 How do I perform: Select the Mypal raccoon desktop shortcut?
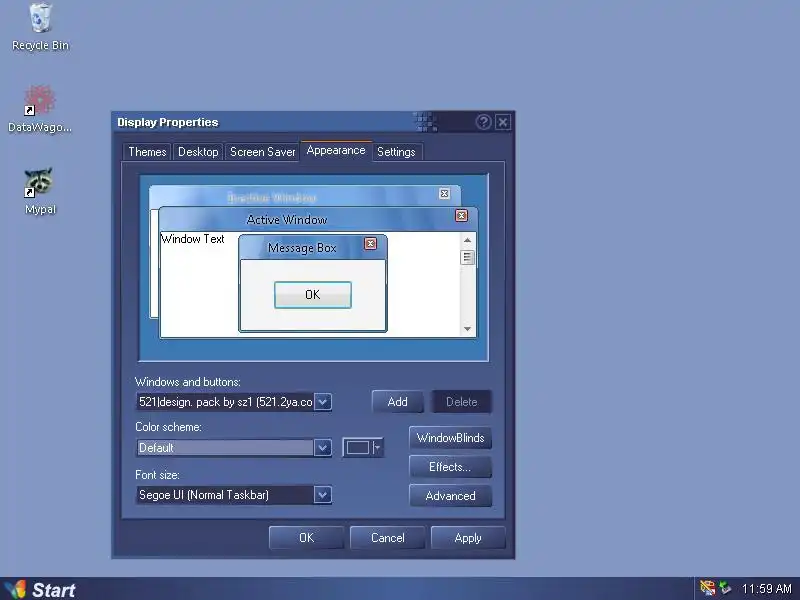[x=40, y=191]
